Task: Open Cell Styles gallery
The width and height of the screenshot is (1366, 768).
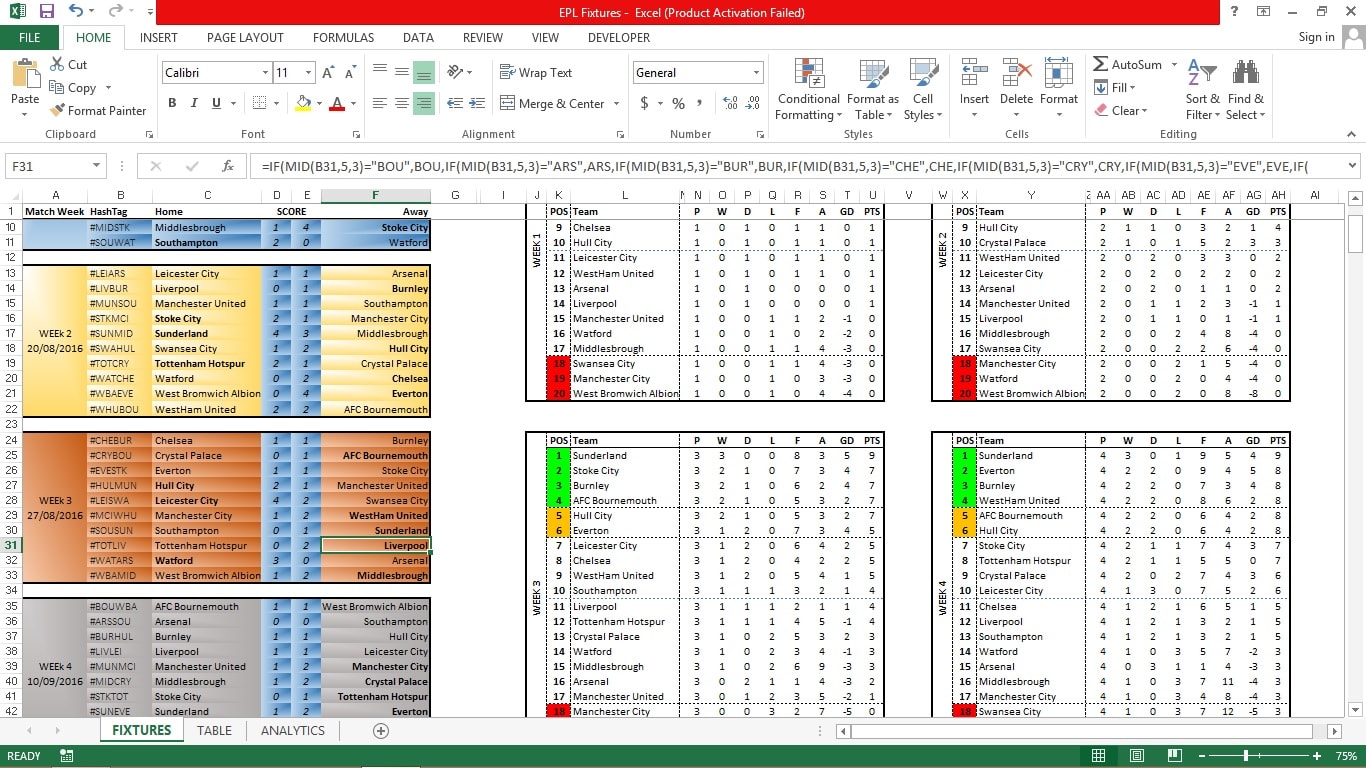Action: coord(922,90)
